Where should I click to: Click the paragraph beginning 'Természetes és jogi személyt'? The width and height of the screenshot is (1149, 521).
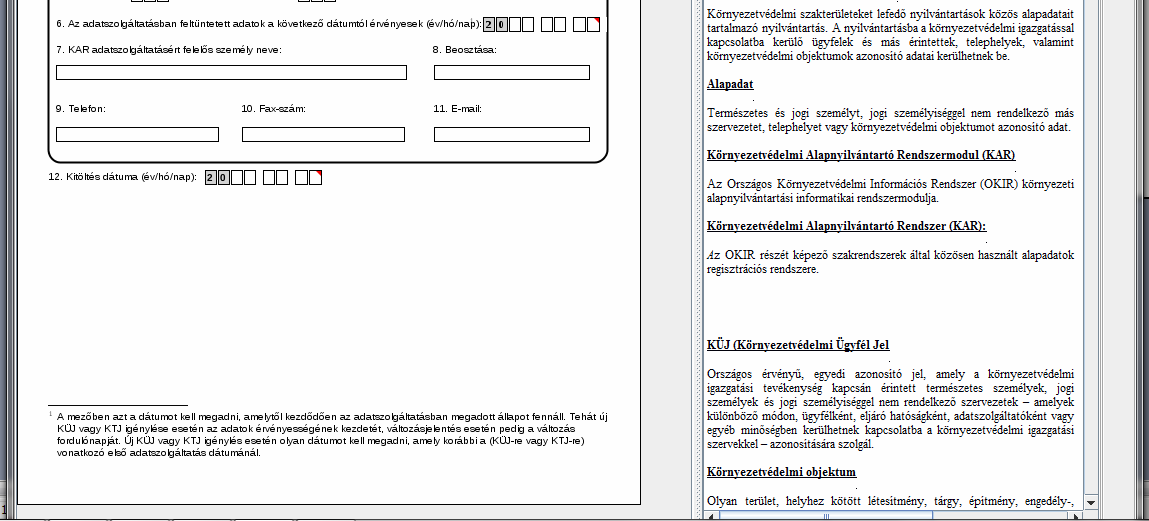point(890,120)
